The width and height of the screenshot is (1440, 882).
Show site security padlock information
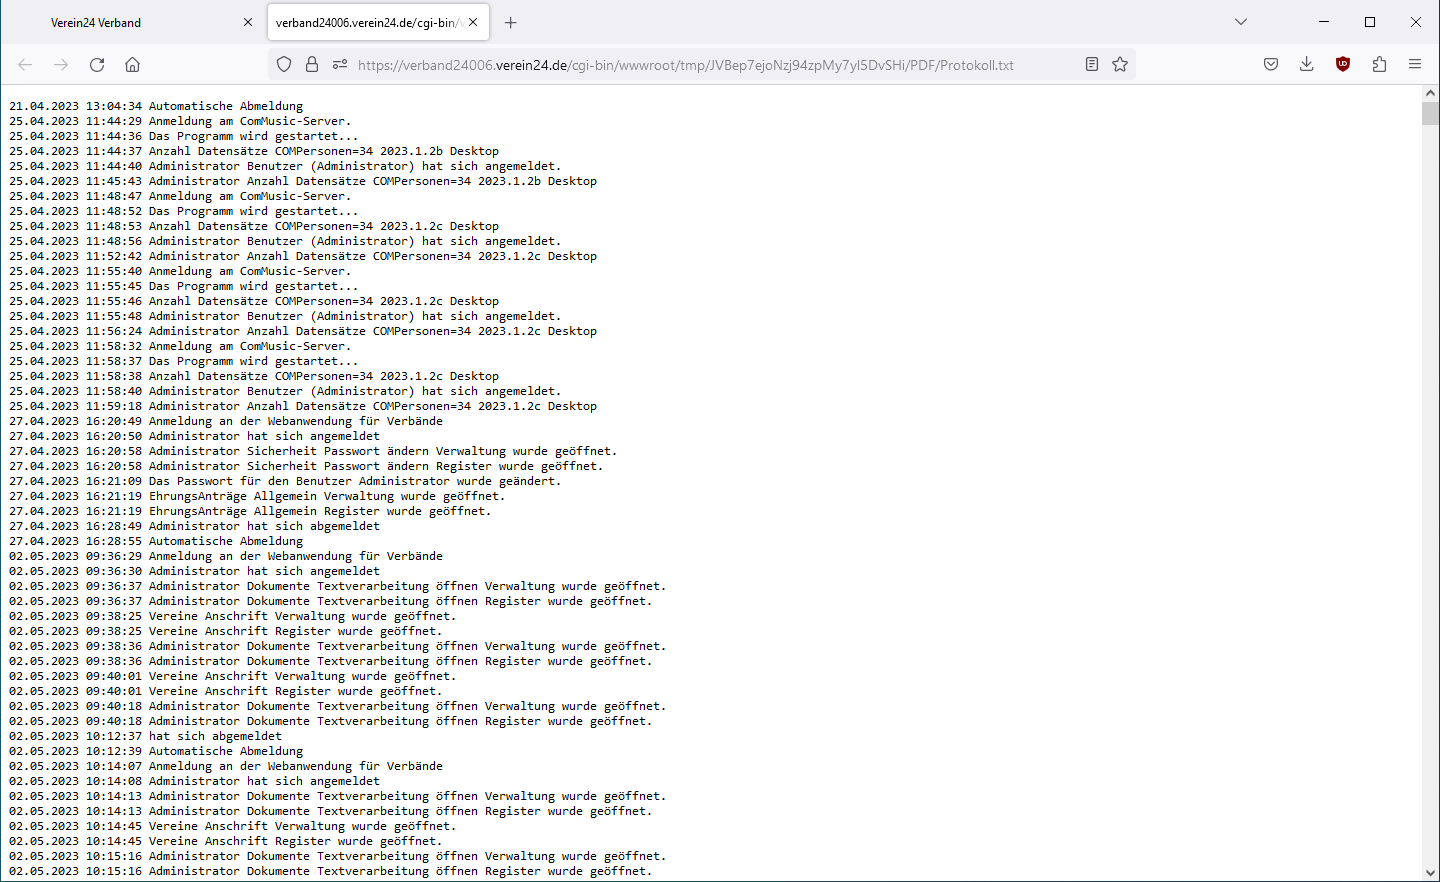point(312,65)
